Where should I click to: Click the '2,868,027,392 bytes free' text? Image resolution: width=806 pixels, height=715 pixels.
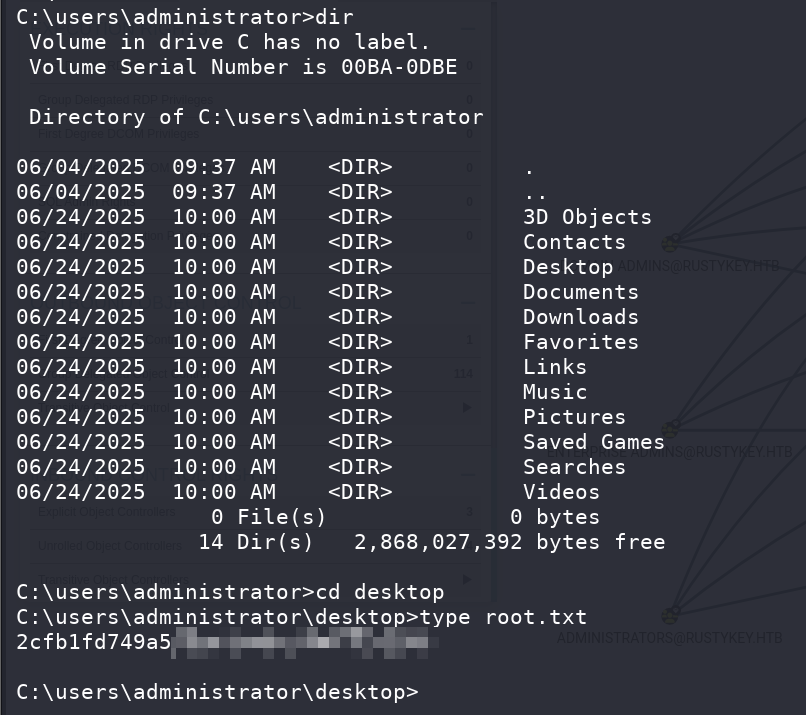coord(509,542)
